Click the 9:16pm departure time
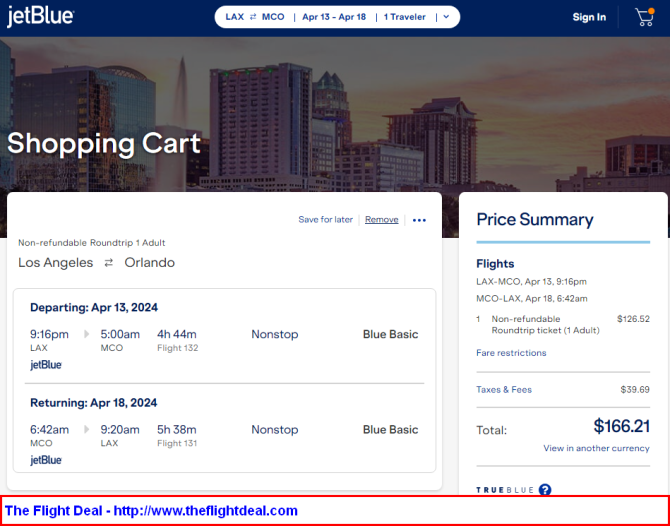670x526 pixels. coord(49,334)
